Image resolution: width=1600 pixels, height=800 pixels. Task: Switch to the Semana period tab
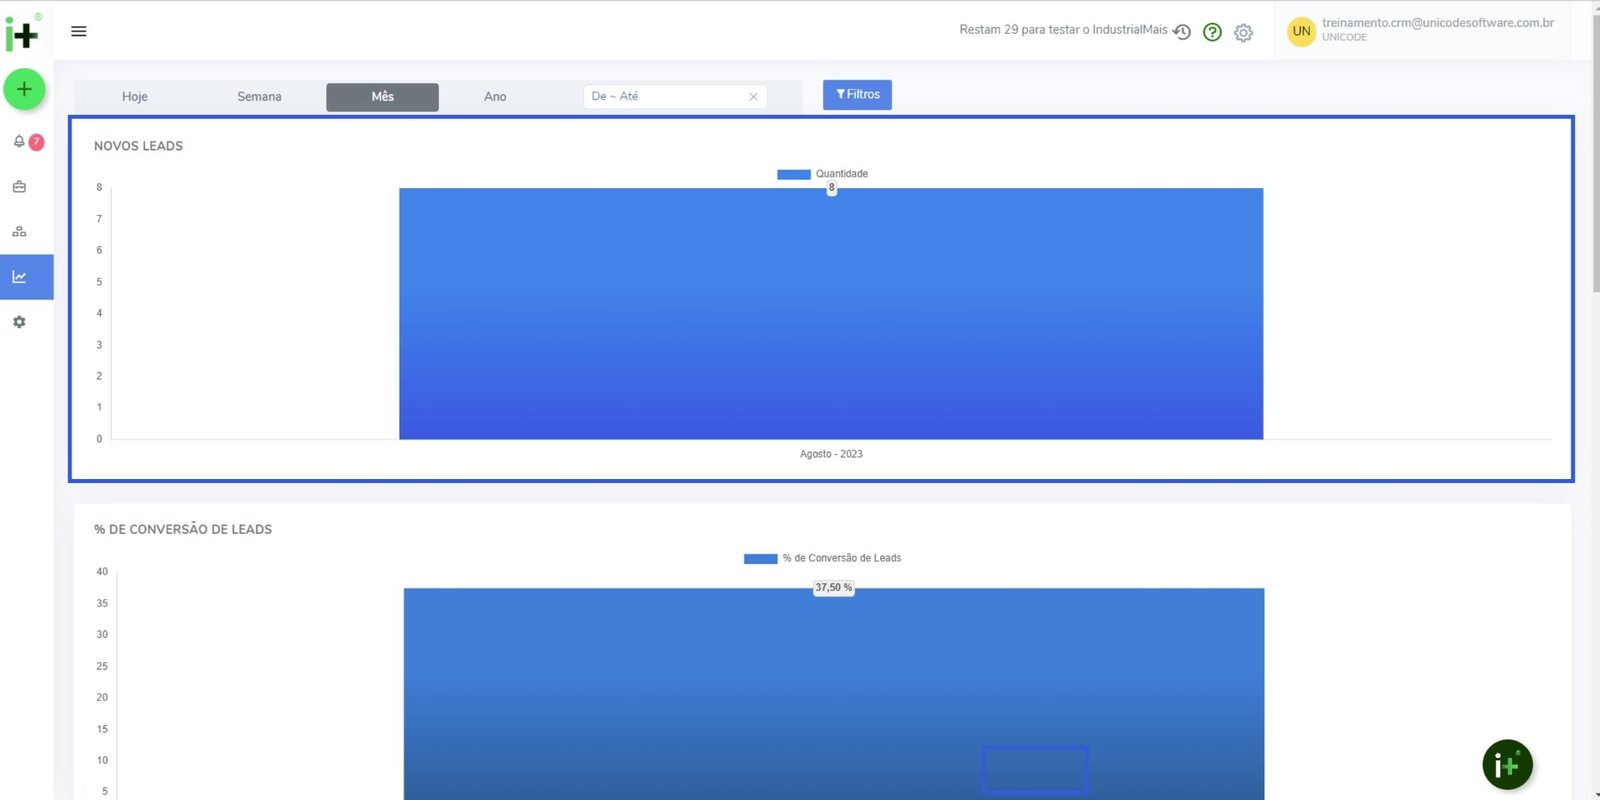[x=259, y=97]
